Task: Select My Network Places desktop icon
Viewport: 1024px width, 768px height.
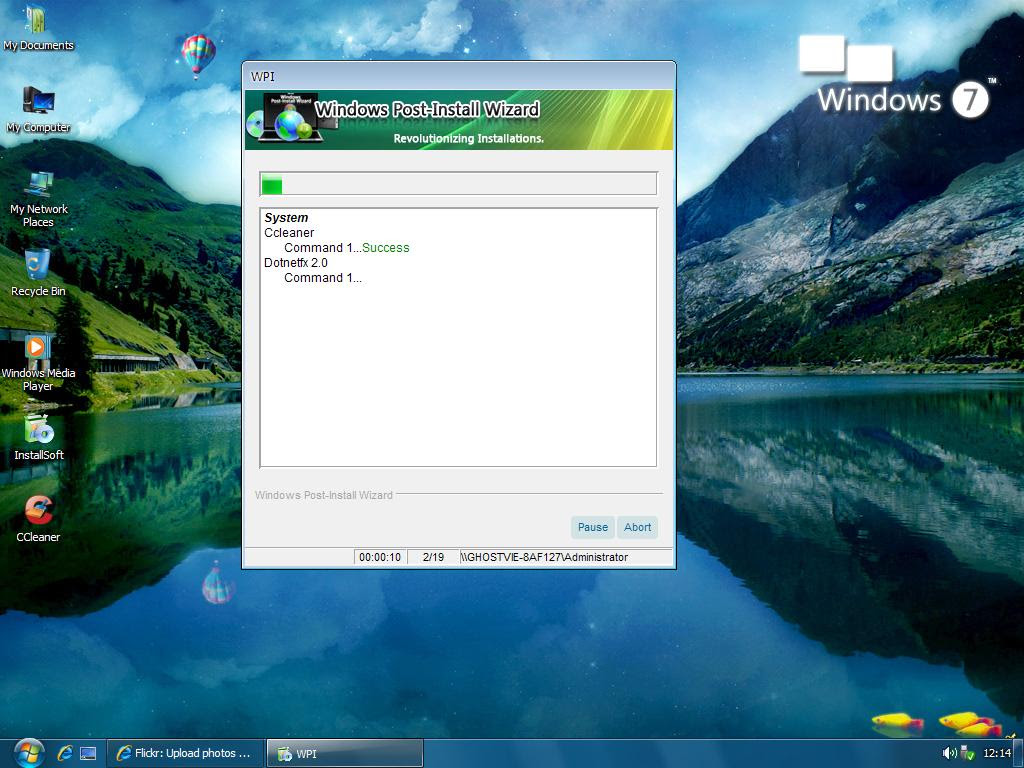Action: 38,198
